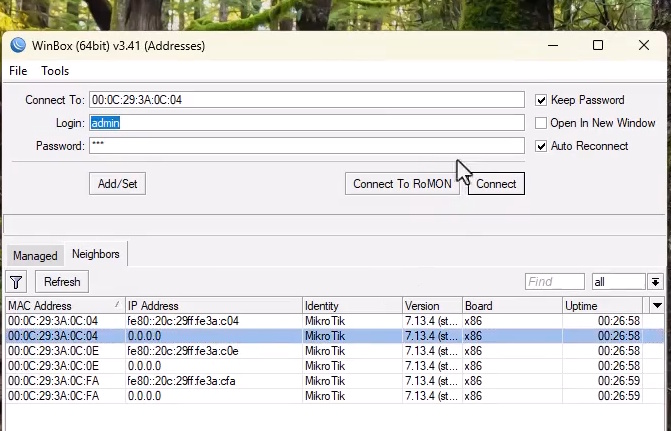671x431 pixels.
Task: Sort by Identity column header
Action: 352,306
